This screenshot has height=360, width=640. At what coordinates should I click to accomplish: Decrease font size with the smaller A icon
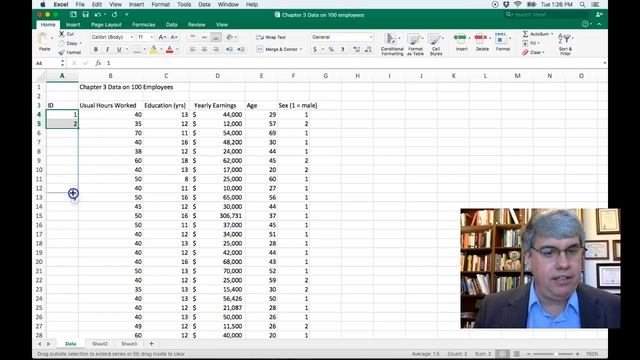(x=174, y=37)
